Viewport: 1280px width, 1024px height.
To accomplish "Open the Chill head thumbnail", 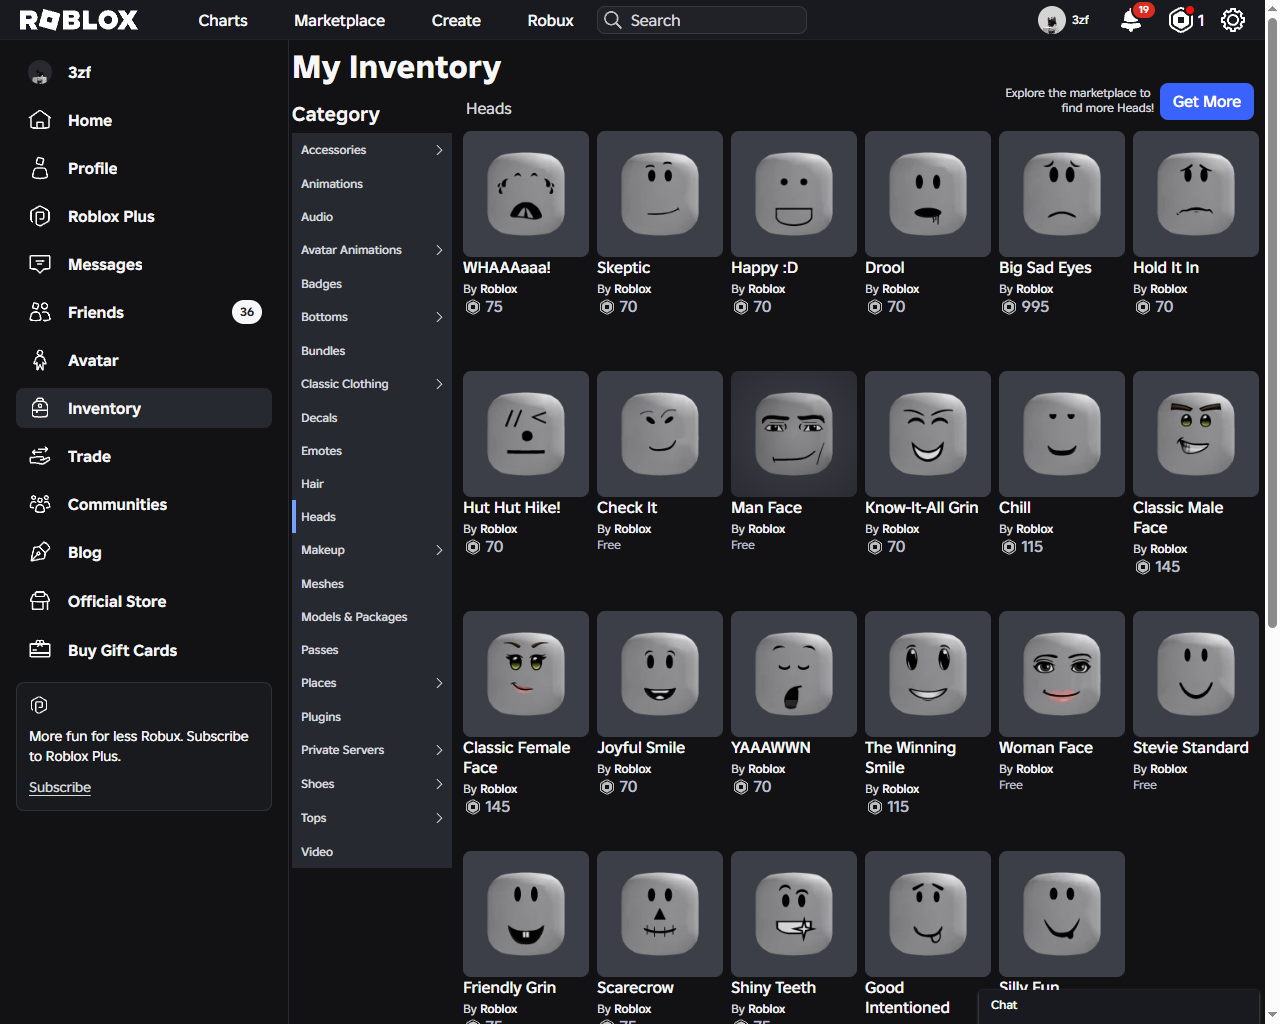I will (x=1062, y=434).
